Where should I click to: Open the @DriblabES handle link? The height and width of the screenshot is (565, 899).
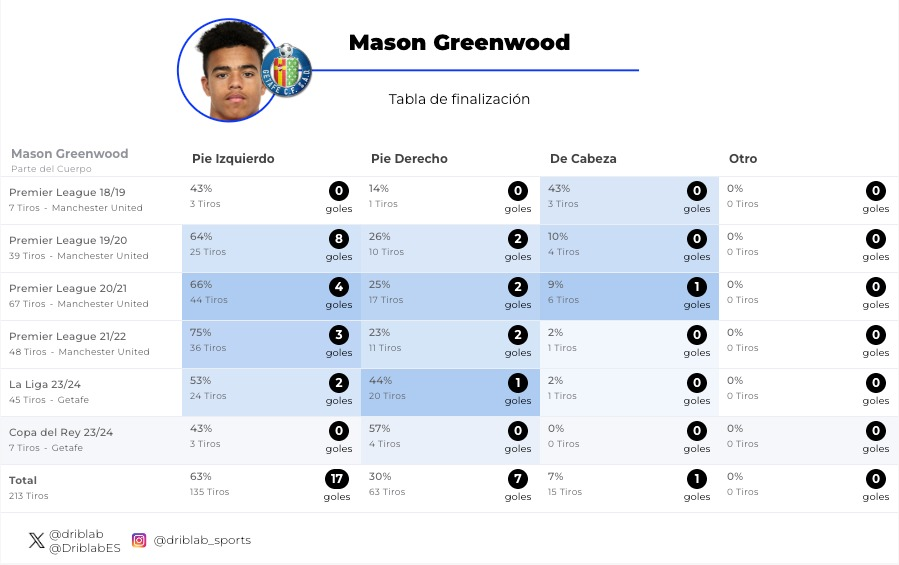click(84, 548)
